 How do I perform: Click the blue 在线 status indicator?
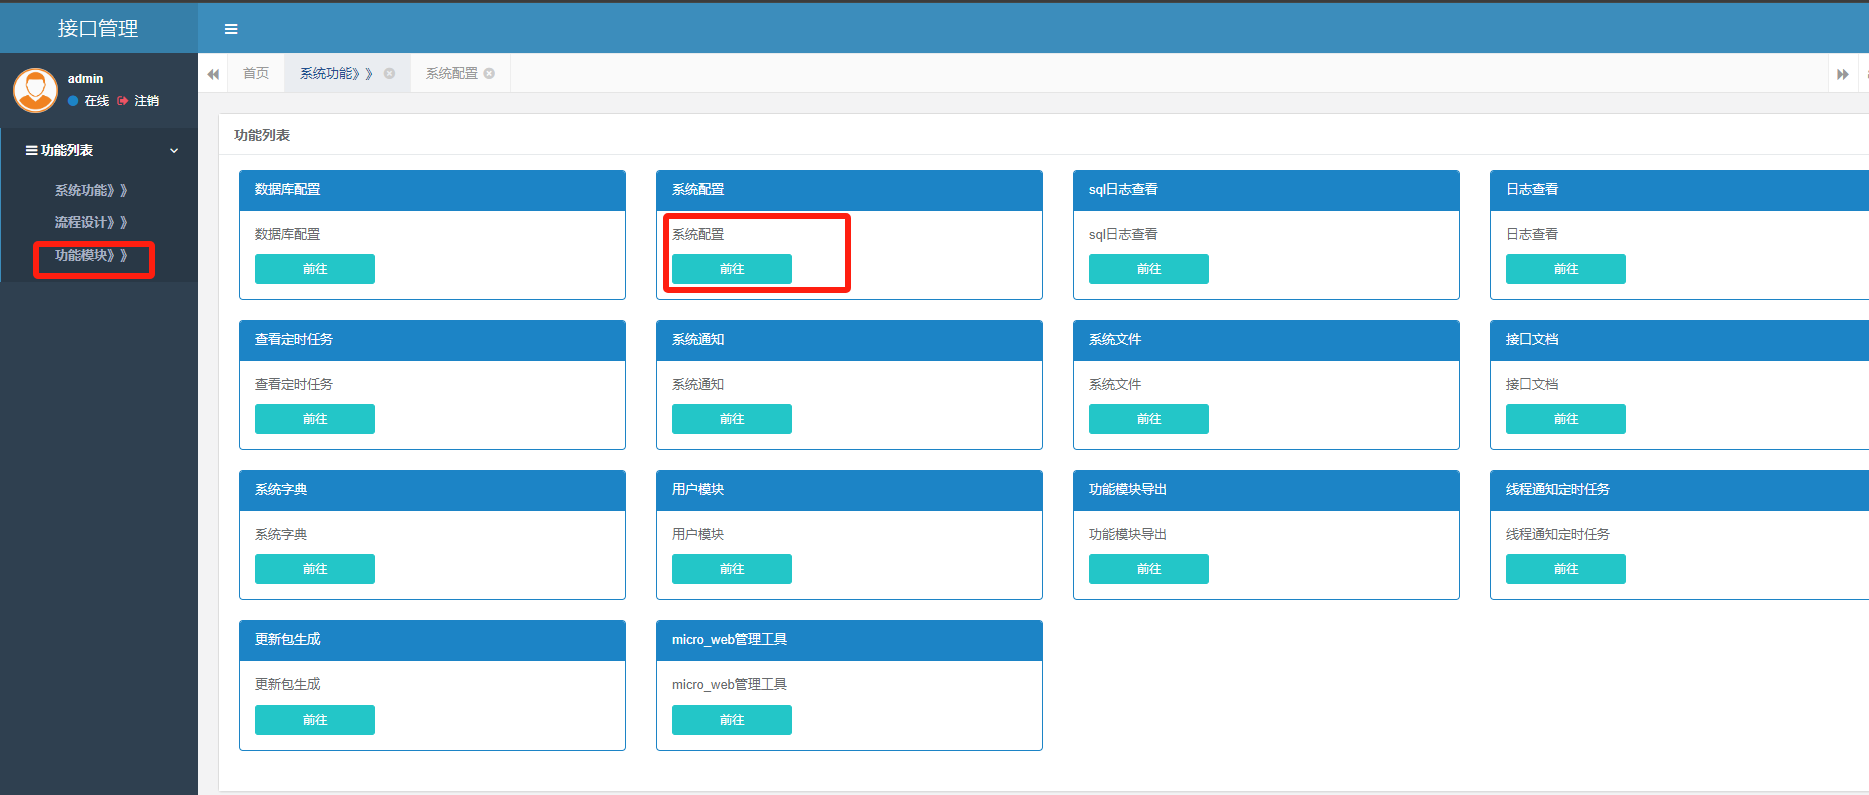pyautogui.click(x=73, y=101)
